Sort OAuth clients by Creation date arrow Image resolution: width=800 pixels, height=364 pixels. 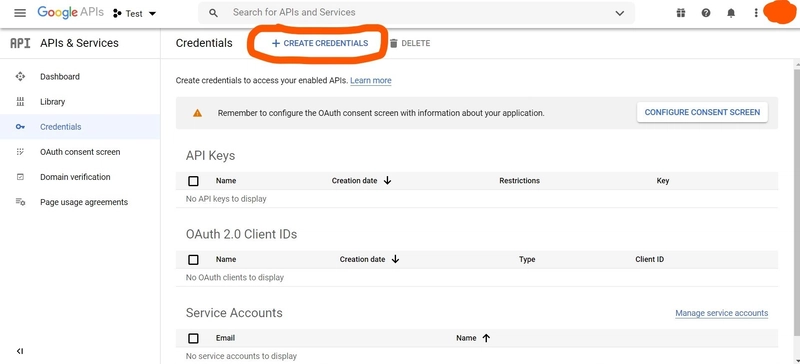click(x=395, y=259)
